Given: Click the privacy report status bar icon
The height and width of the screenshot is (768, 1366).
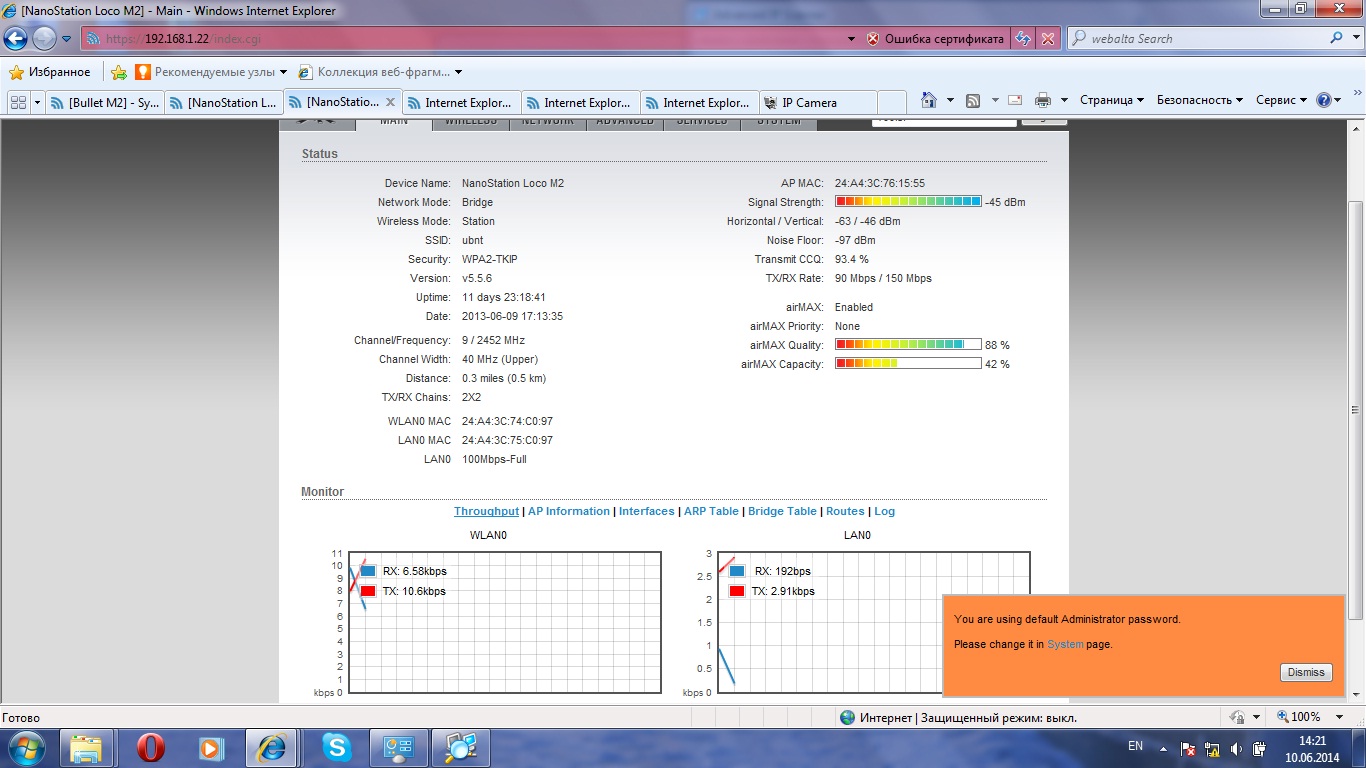Looking at the screenshot, I should point(1237,717).
